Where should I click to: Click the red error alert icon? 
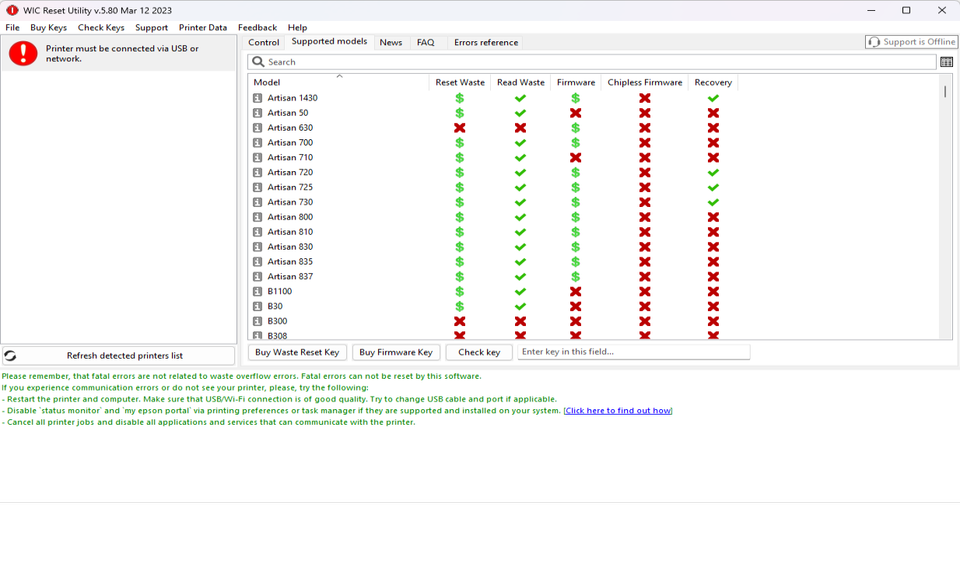[22, 54]
